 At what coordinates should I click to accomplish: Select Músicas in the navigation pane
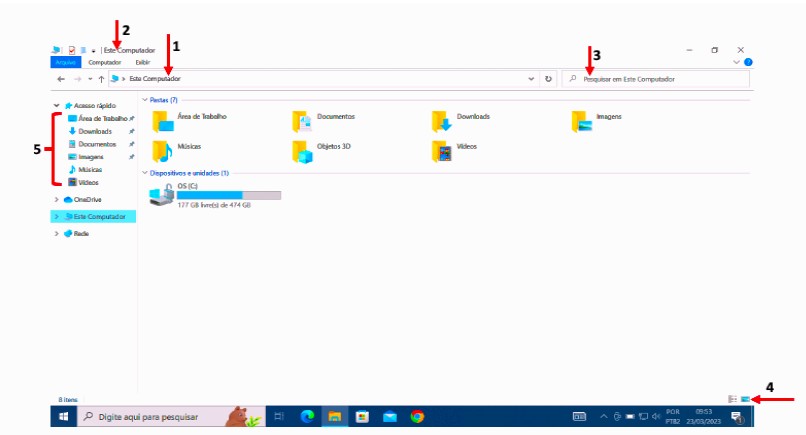point(90,170)
